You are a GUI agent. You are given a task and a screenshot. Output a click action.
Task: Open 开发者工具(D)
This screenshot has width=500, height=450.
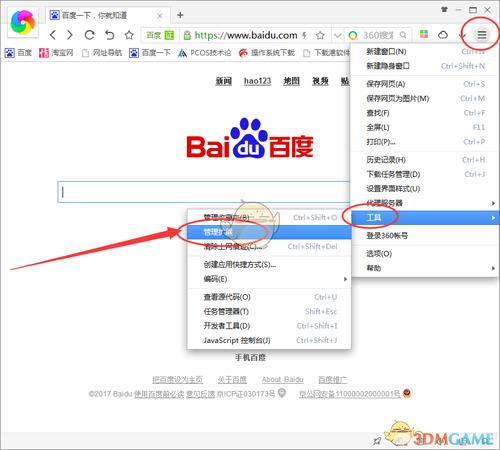269,326
